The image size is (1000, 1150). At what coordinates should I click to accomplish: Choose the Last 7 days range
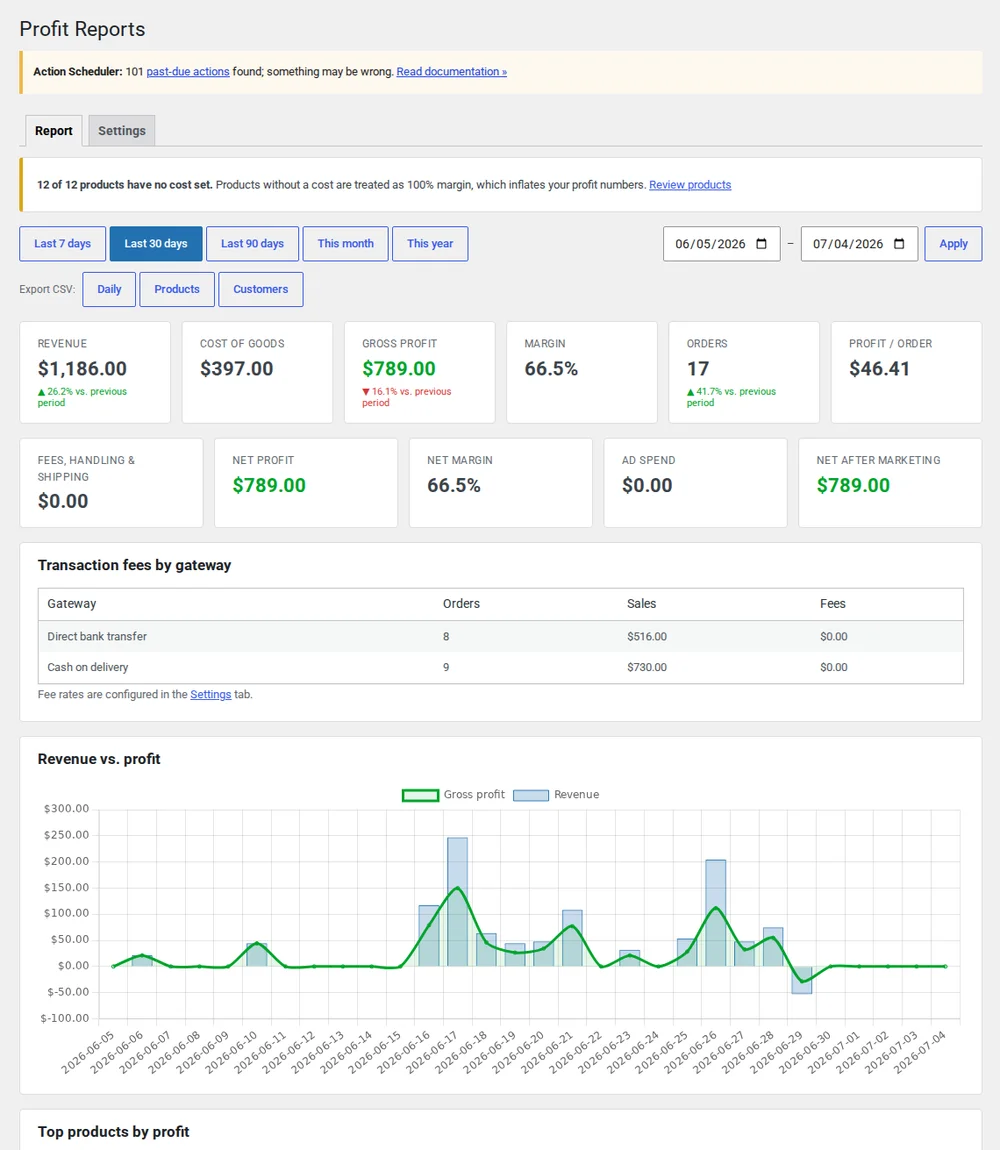pyautogui.click(x=62, y=243)
